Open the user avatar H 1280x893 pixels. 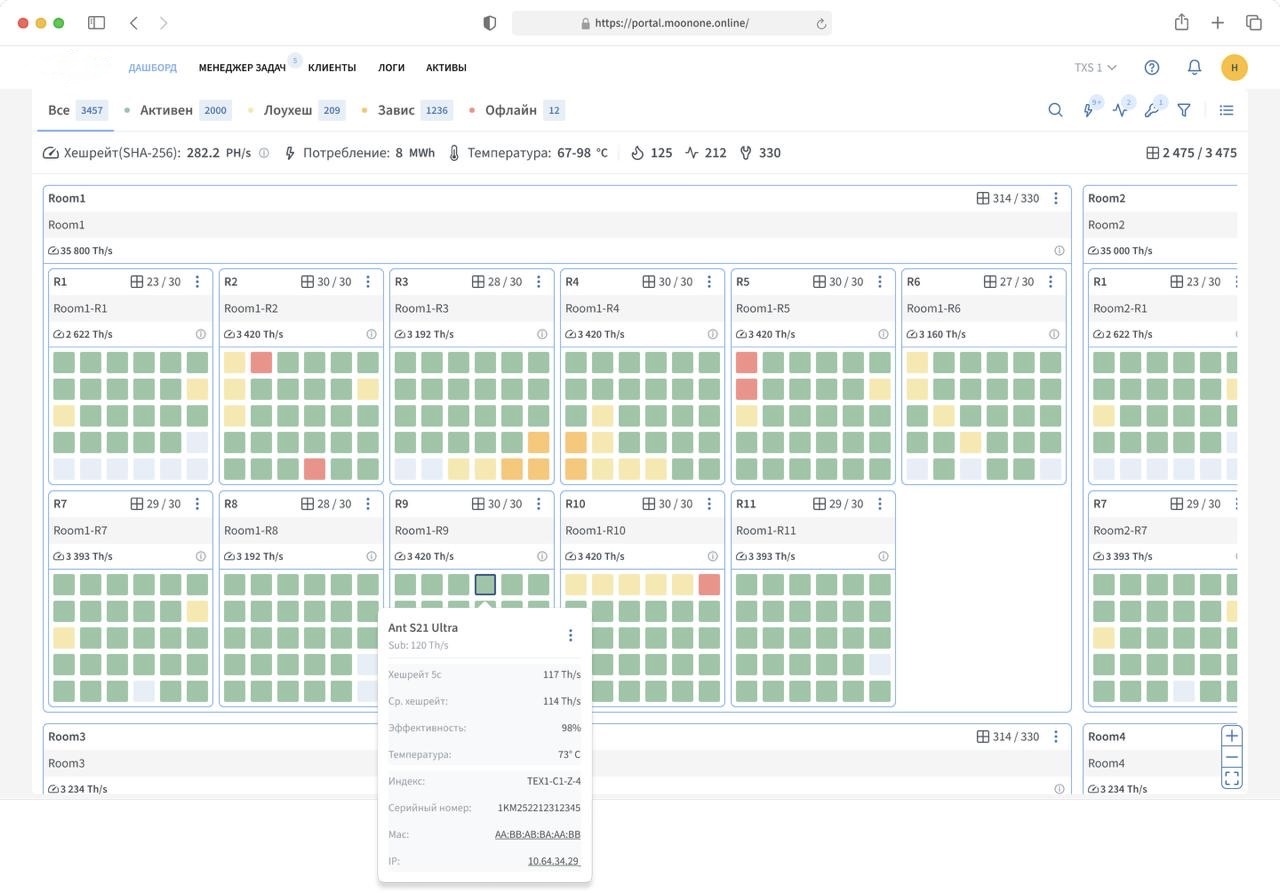tap(1234, 68)
